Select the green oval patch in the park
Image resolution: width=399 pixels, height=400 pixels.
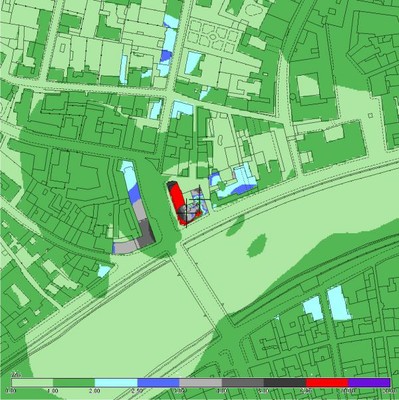[257, 245]
